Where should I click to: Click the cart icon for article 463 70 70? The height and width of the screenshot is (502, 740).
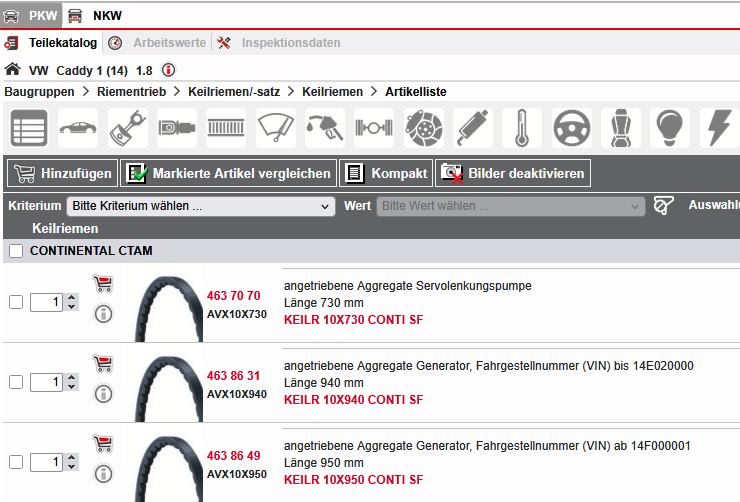click(x=102, y=283)
